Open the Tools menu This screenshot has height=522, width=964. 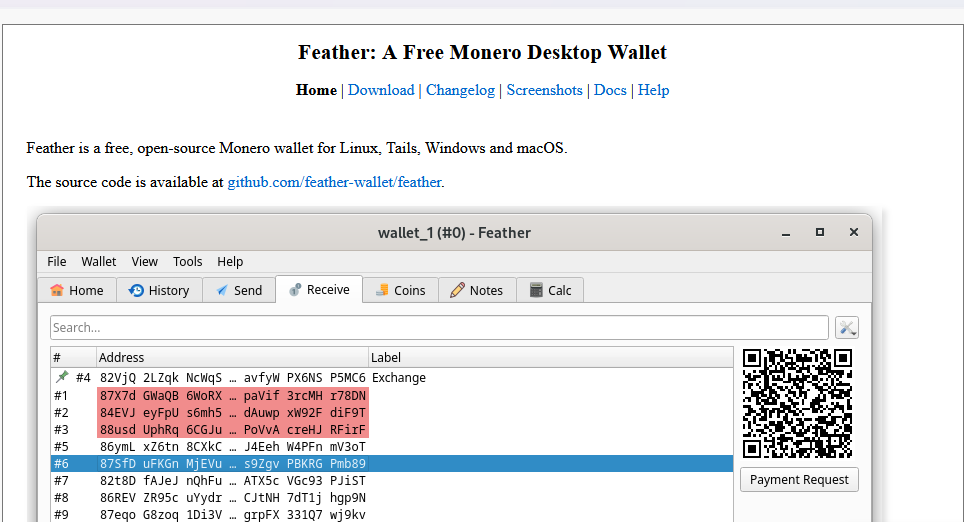point(188,261)
